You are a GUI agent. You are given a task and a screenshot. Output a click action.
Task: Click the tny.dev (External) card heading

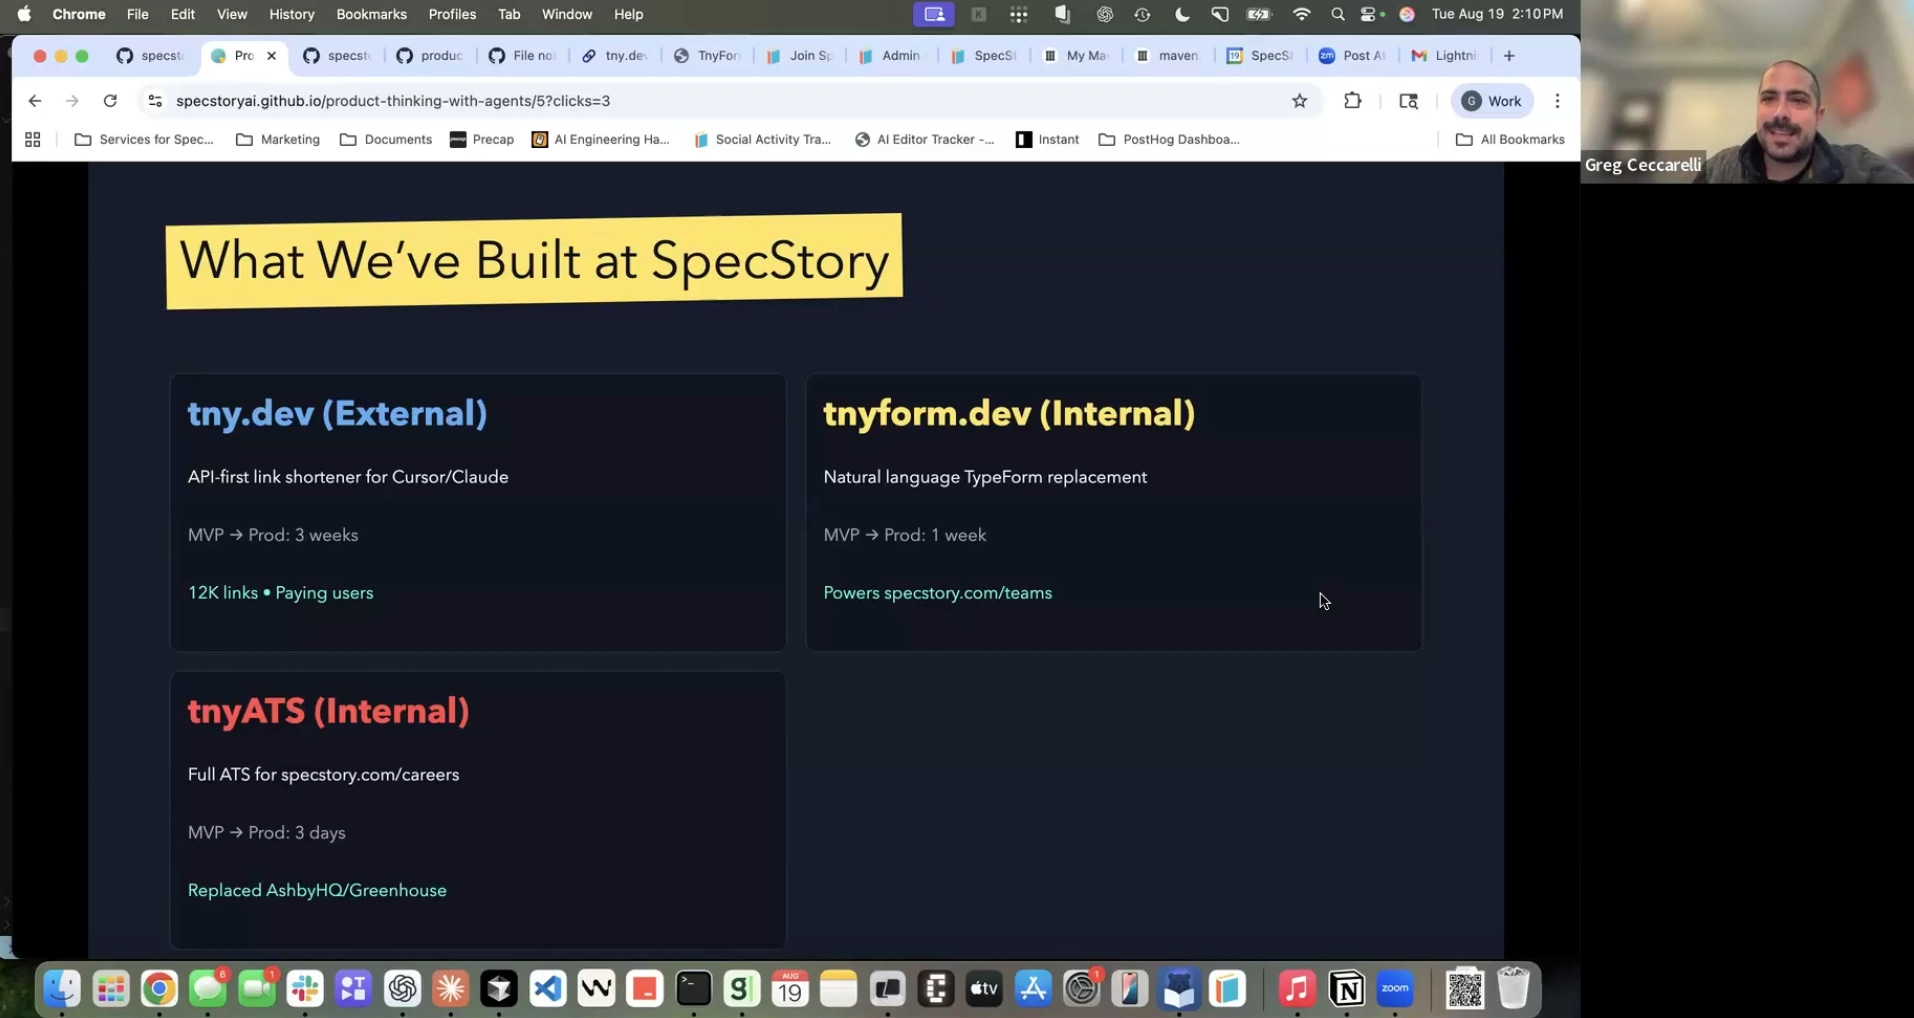(x=337, y=414)
